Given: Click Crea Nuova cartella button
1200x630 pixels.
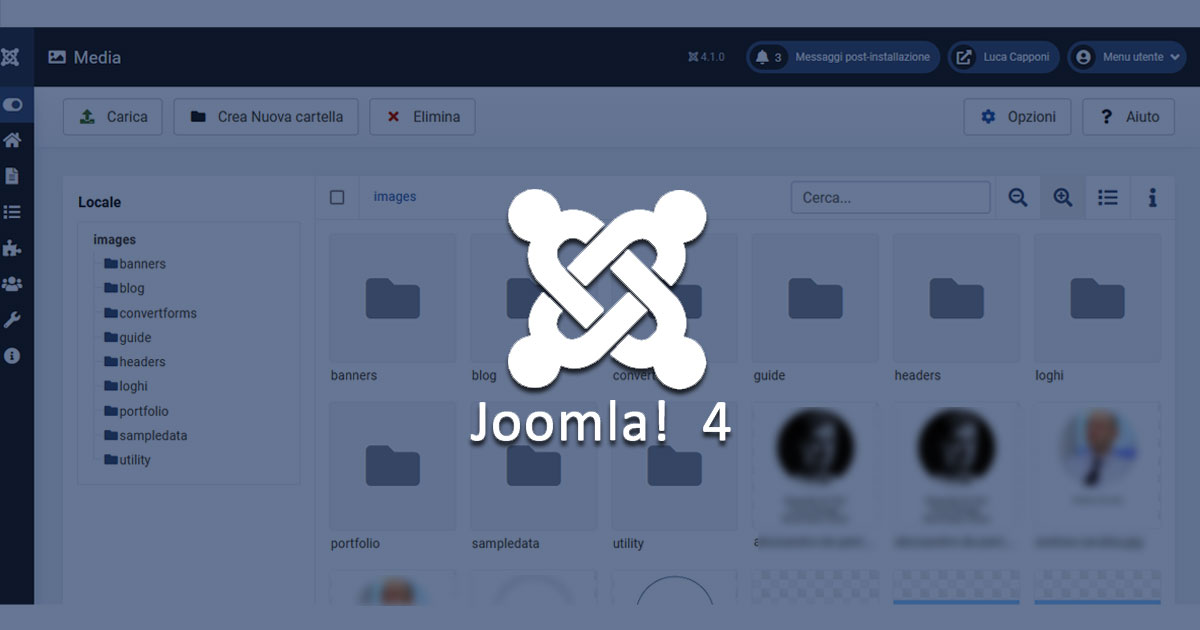Looking at the screenshot, I should [266, 117].
